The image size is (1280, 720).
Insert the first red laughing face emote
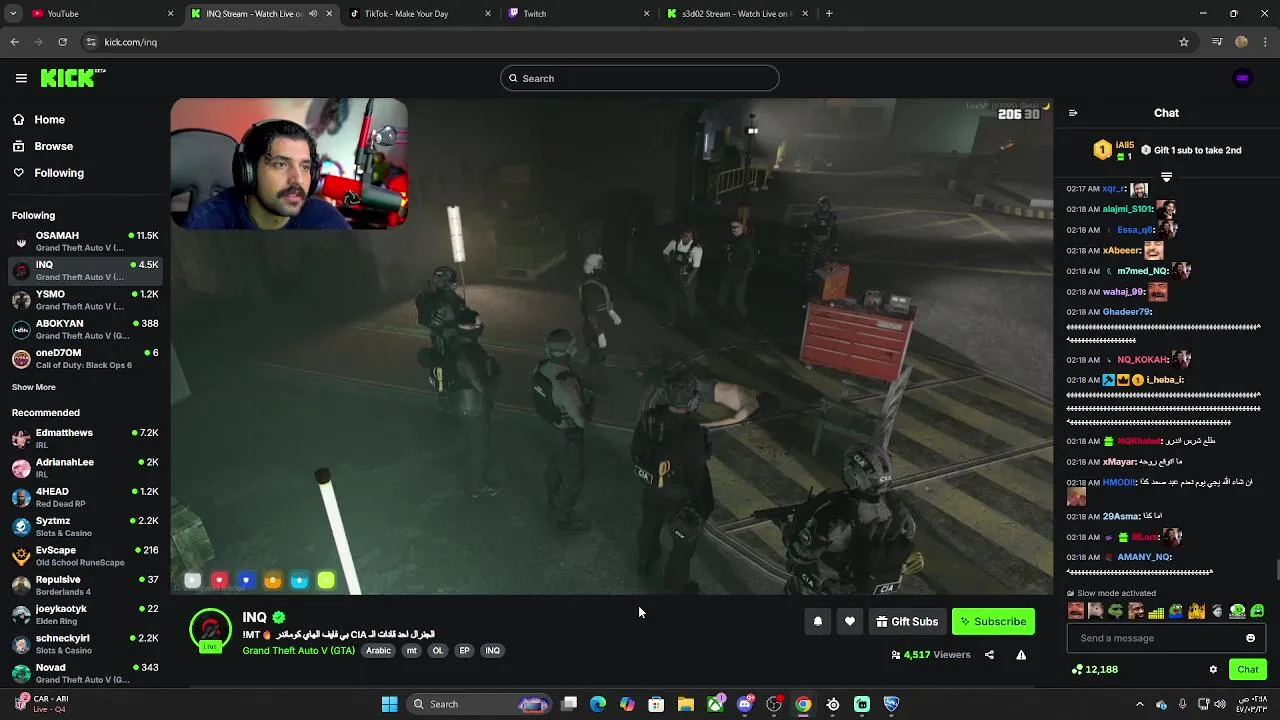coord(1076,611)
